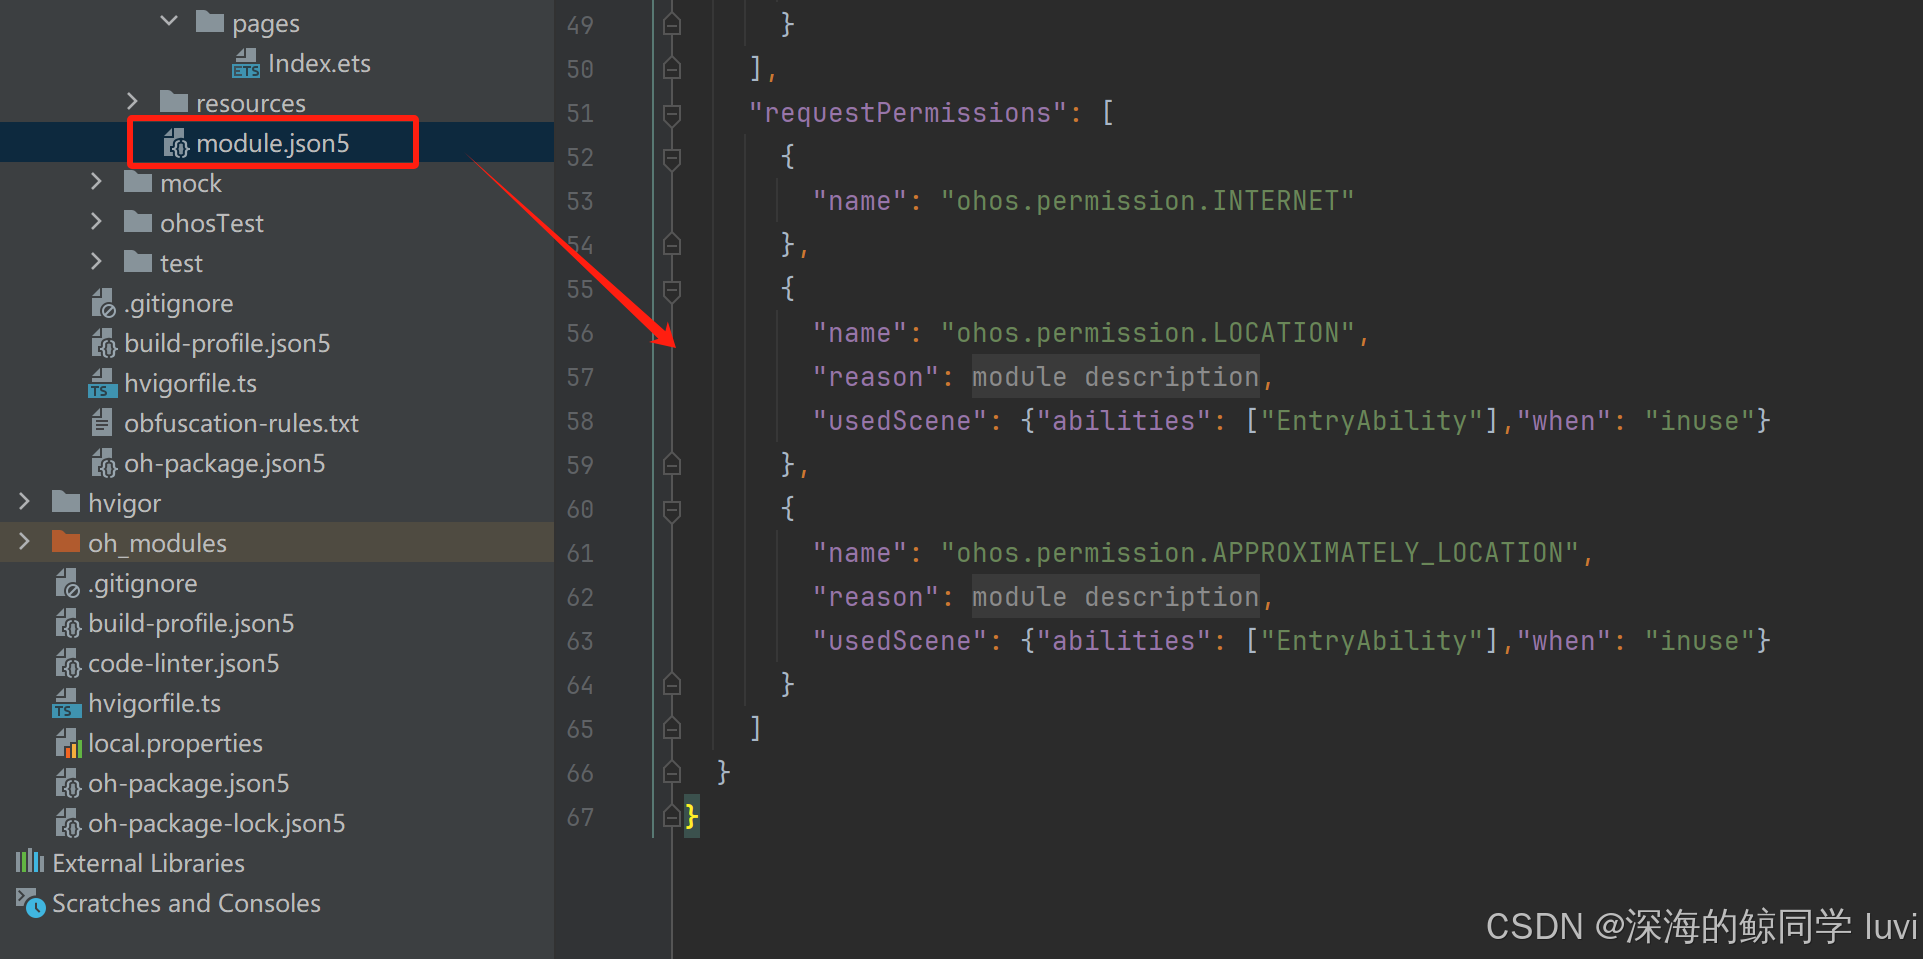Image resolution: width=1923 pixels, height=959 pixels.
Task: Click the pages folder icon
Action: pyautogui.click(x=210, y=21)
